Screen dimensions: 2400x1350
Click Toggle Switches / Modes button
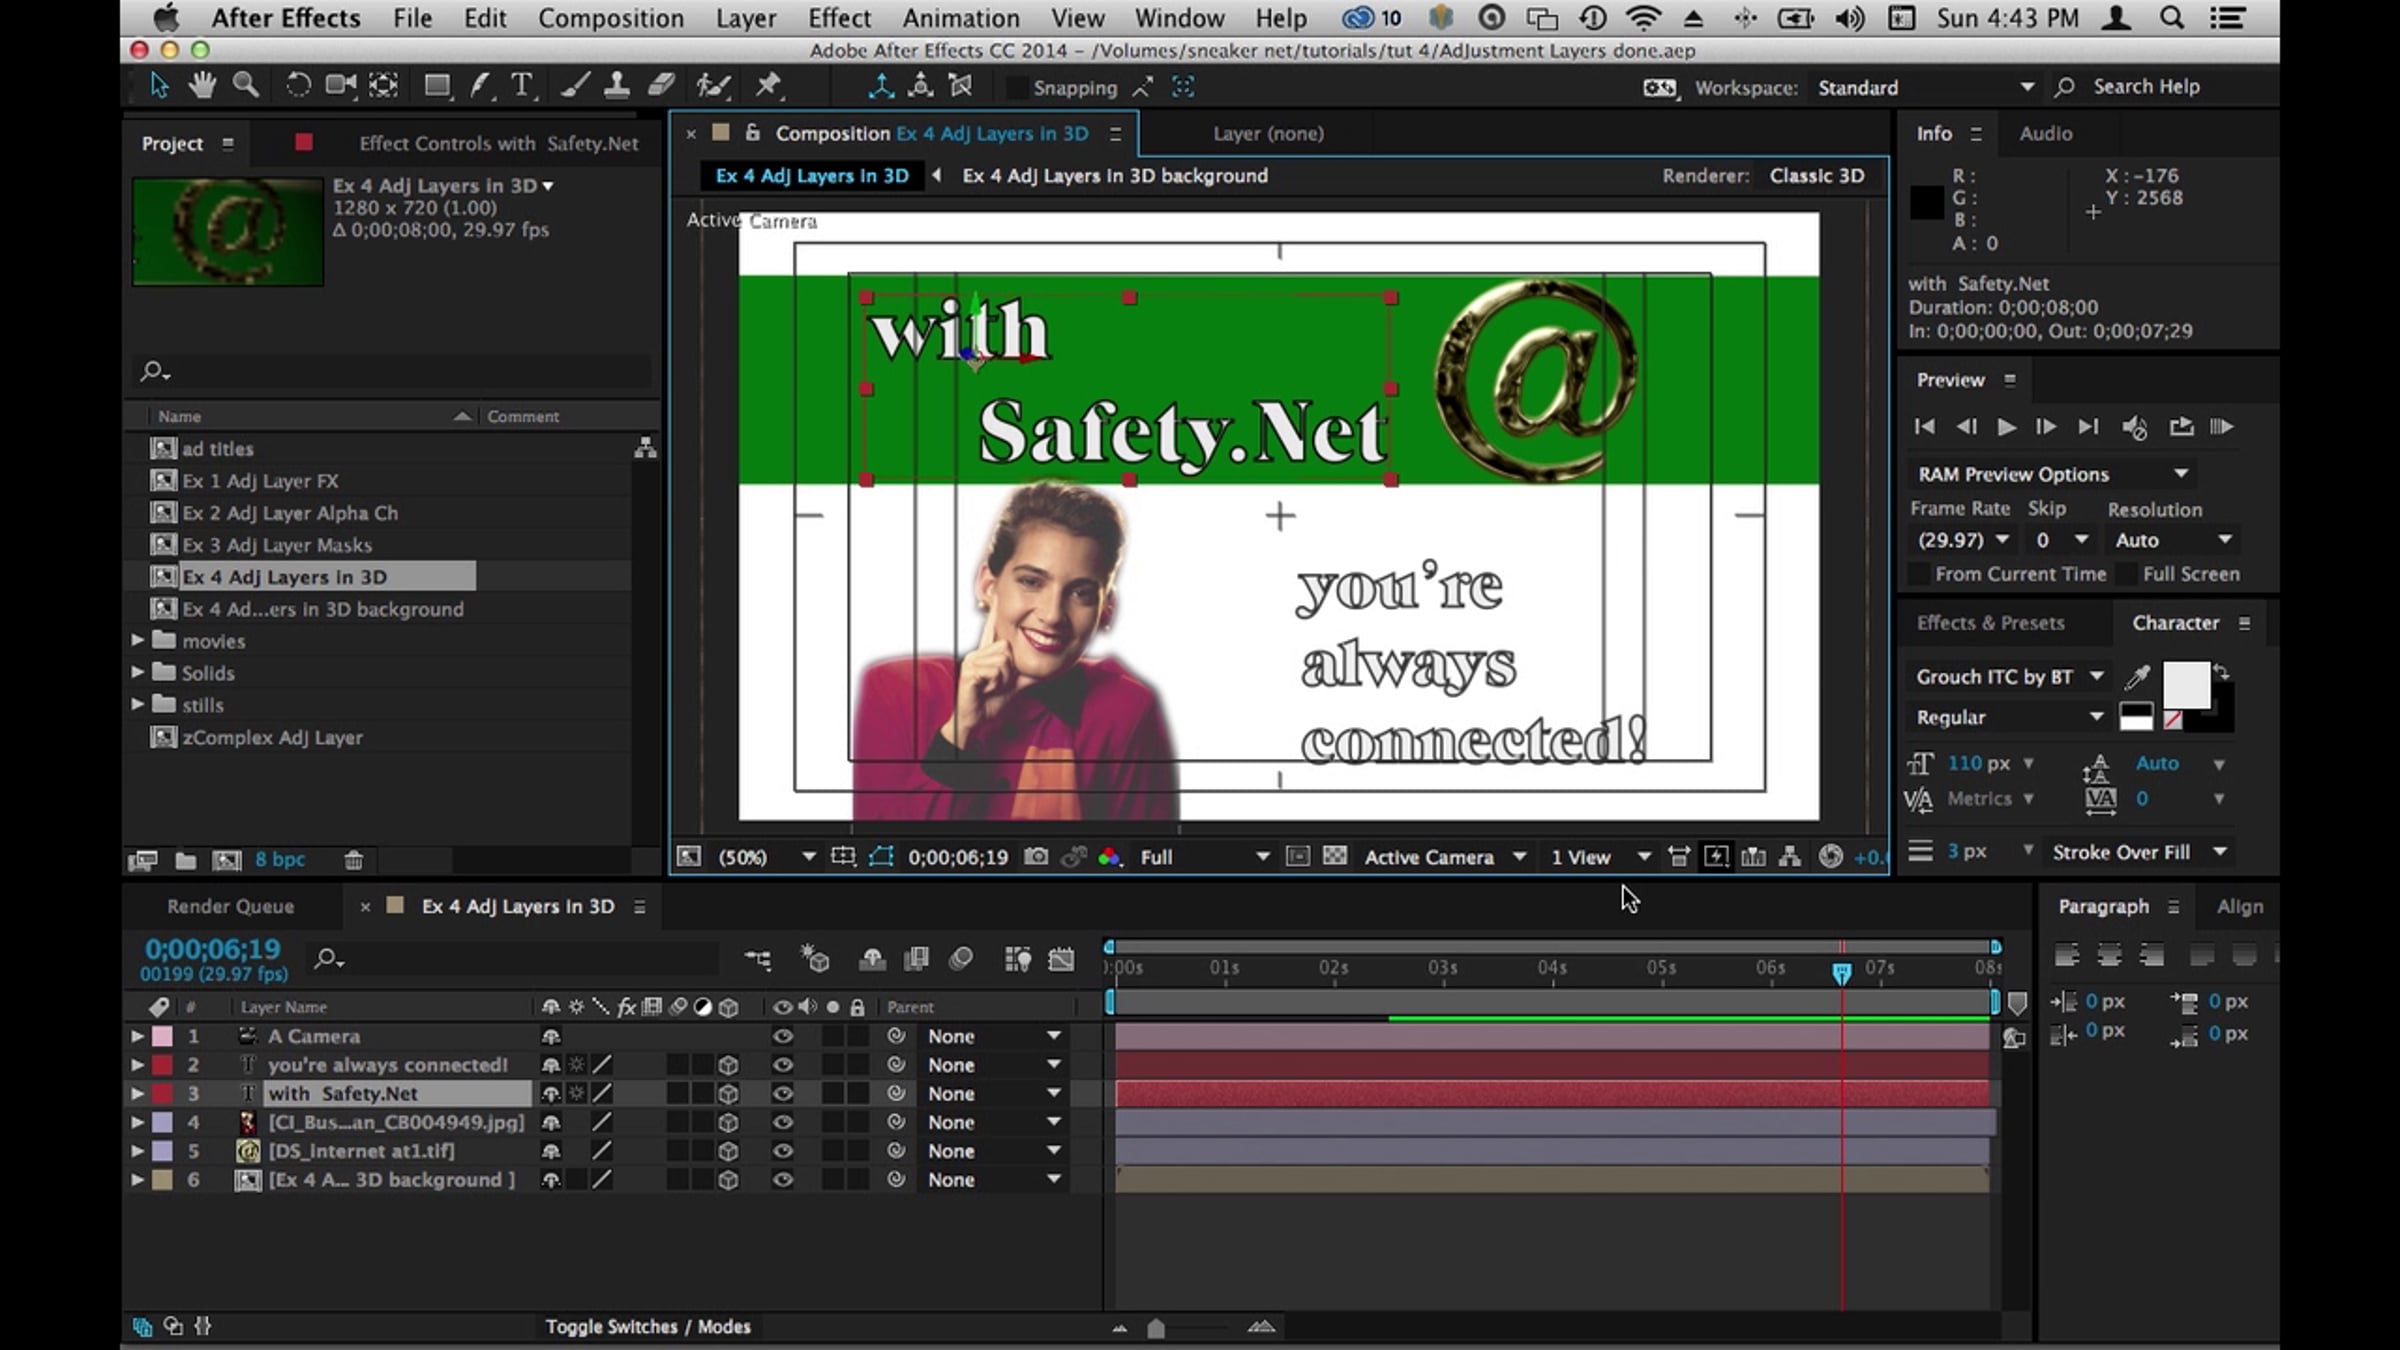coord(647,1327)
